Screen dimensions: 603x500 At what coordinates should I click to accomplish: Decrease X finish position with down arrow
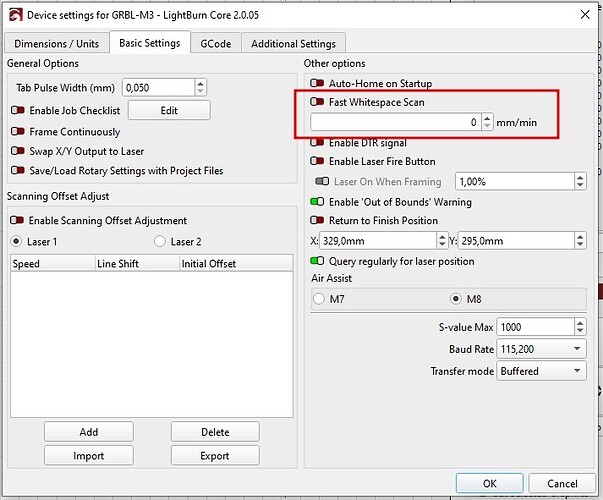coord(442,245)
